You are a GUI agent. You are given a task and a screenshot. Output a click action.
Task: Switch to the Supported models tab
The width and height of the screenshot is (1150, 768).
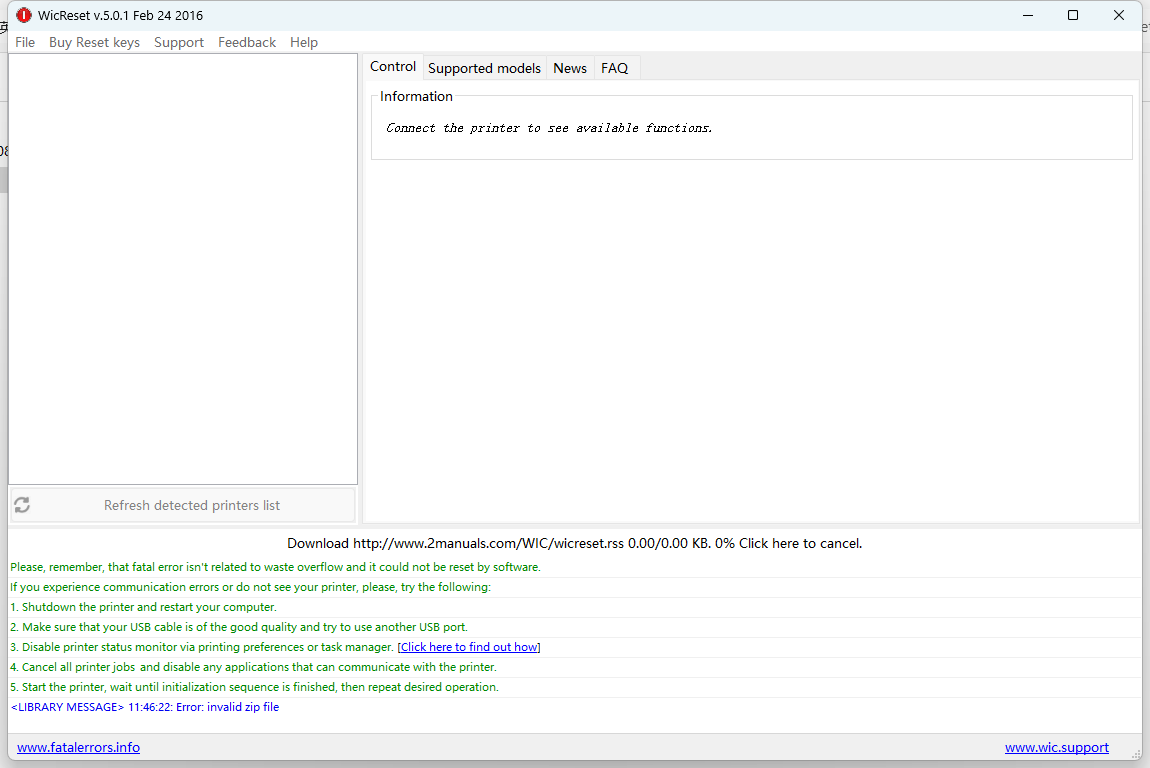(484, 68)
